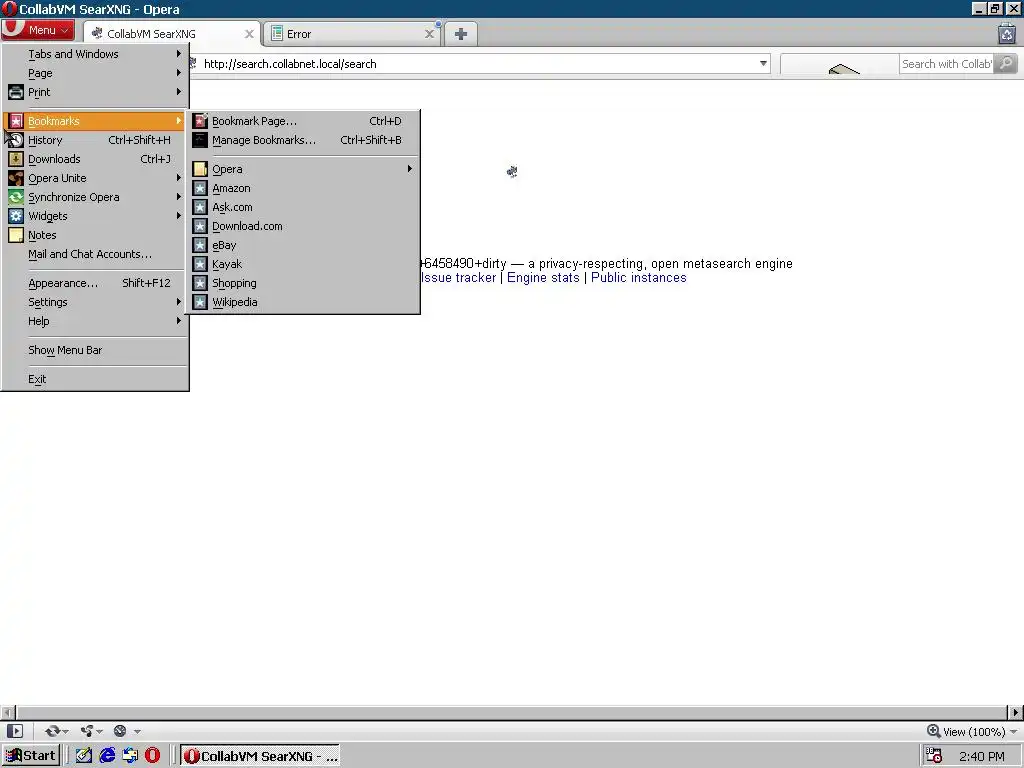Click the Wikipedia bookmark star icon
Screen dimensions: 1024x768
tap(200, 302)
